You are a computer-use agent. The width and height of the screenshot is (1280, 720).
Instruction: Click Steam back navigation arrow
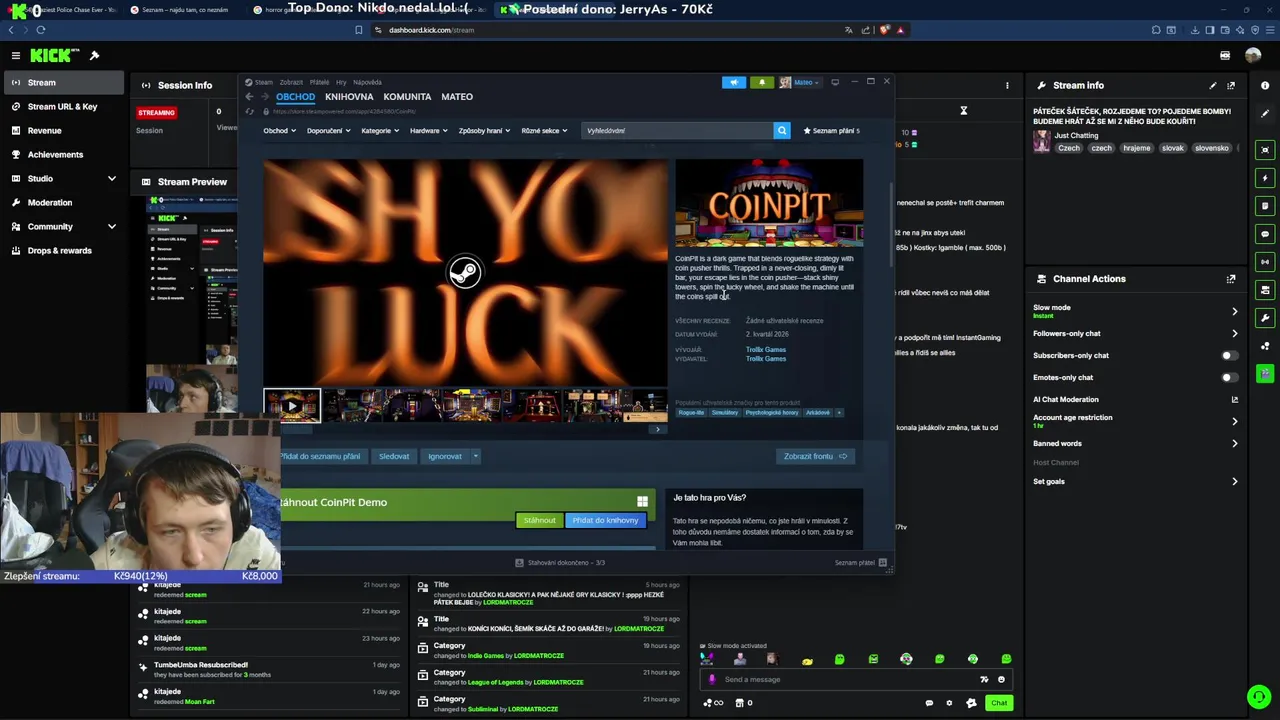[x=249, y=97]
